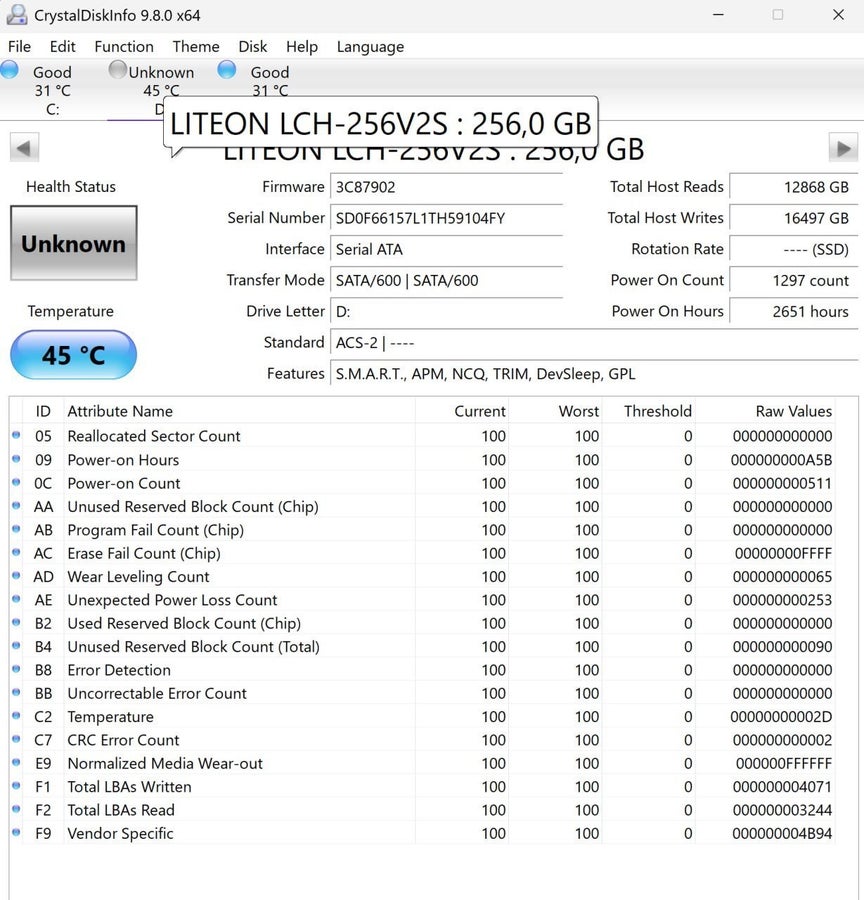Image resolution: width=864 pixels, height=900 pixels.
Task: Click the Rotation Rate ---- (SSD) value
Action: 793,249
